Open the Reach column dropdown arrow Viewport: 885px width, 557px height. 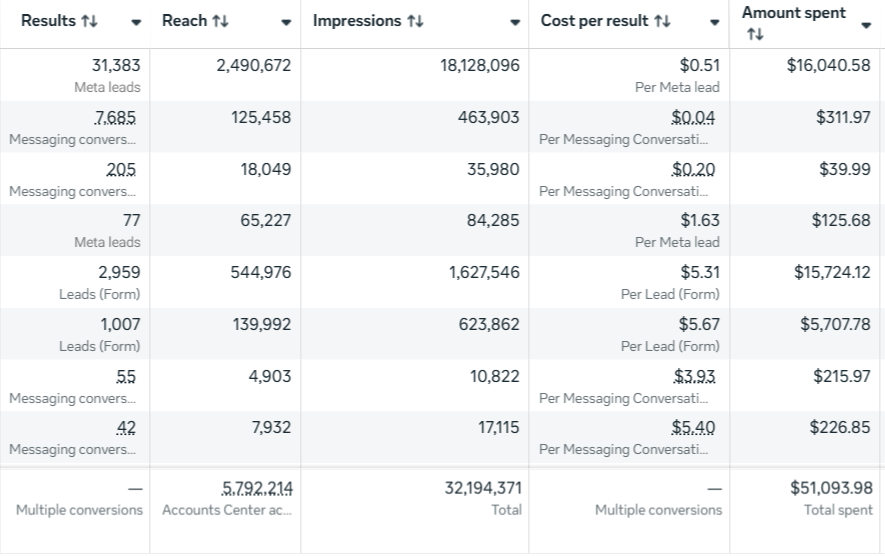(x=287, y=23)
